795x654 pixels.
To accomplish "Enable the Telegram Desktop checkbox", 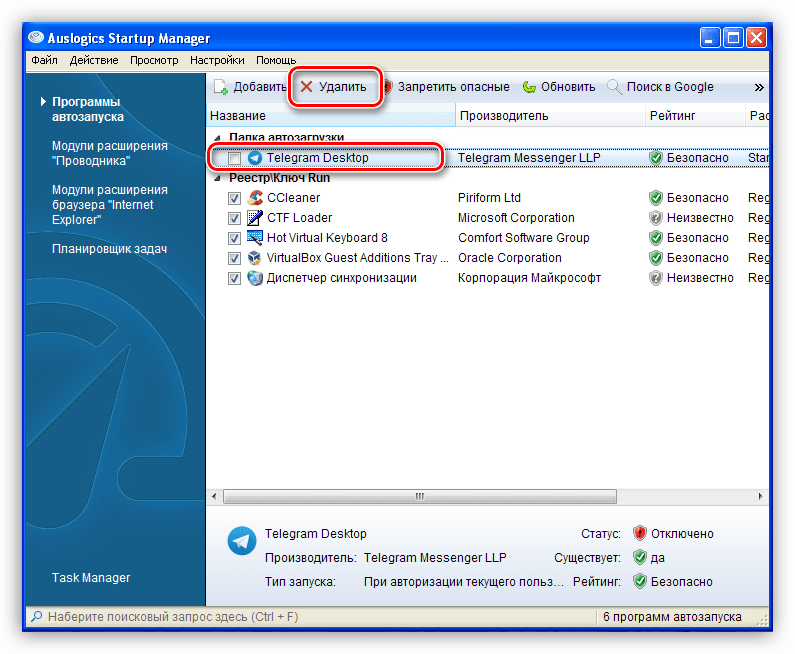I will tap(234, 158).
